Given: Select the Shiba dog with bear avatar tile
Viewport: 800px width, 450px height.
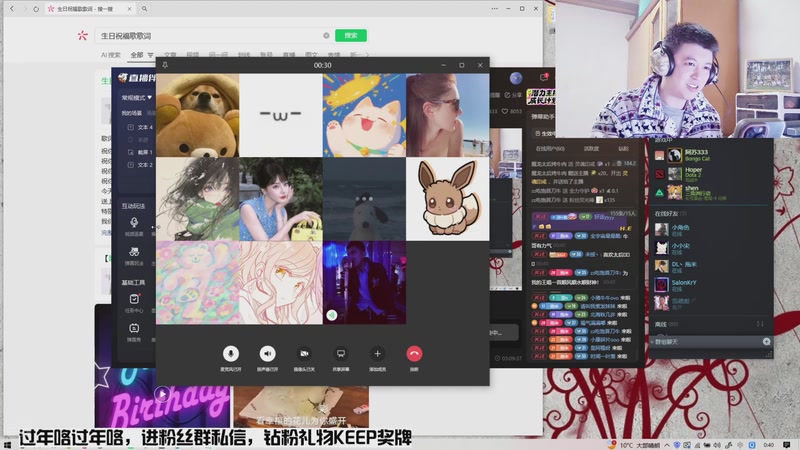Looking at the screenshot, I should pos(197,115).
